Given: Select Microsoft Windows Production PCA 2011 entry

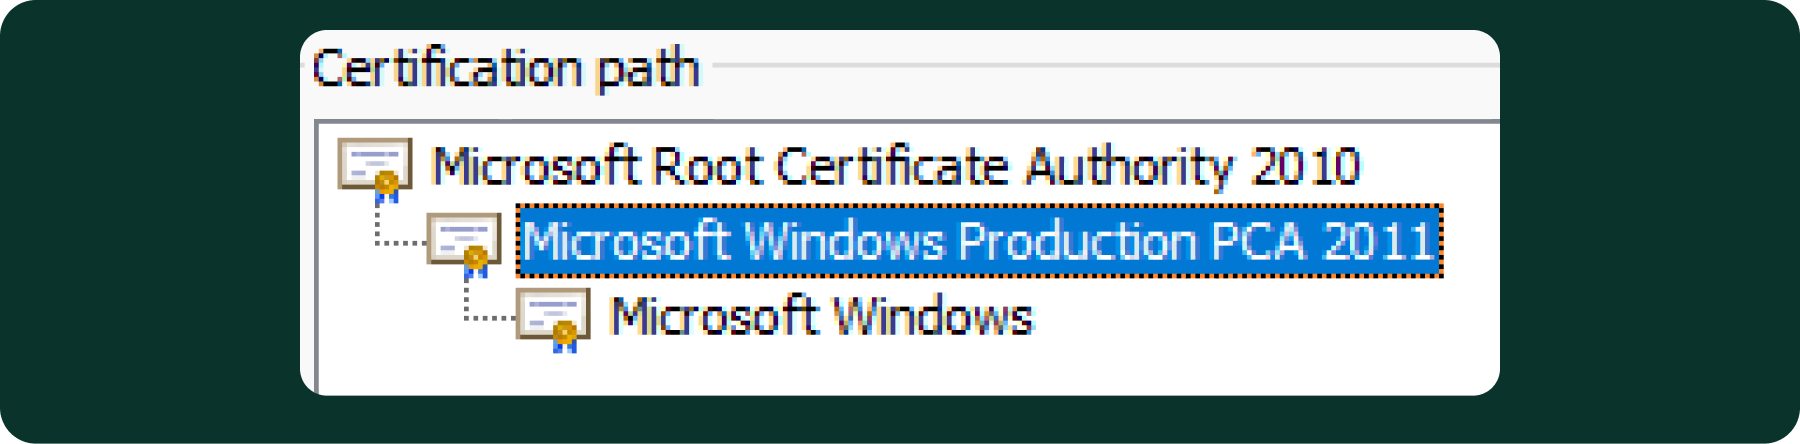Looking at the screenshot, I should tap(980, 241).
